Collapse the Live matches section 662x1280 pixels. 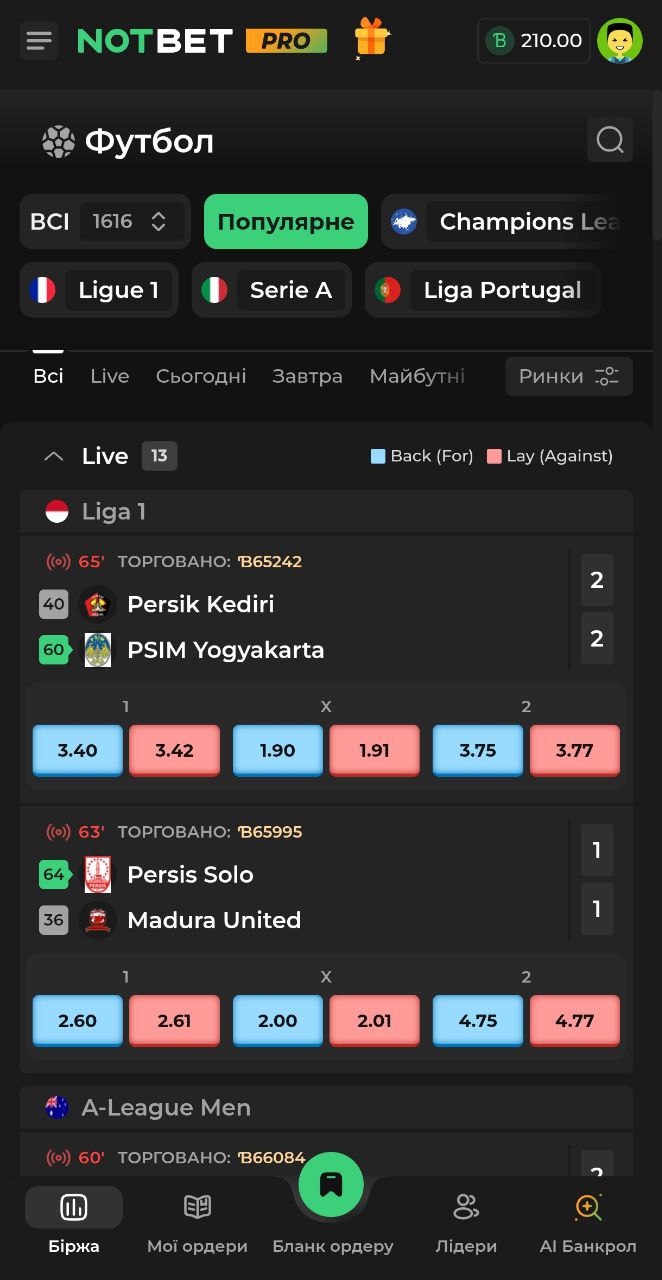(x=53, y=455)
